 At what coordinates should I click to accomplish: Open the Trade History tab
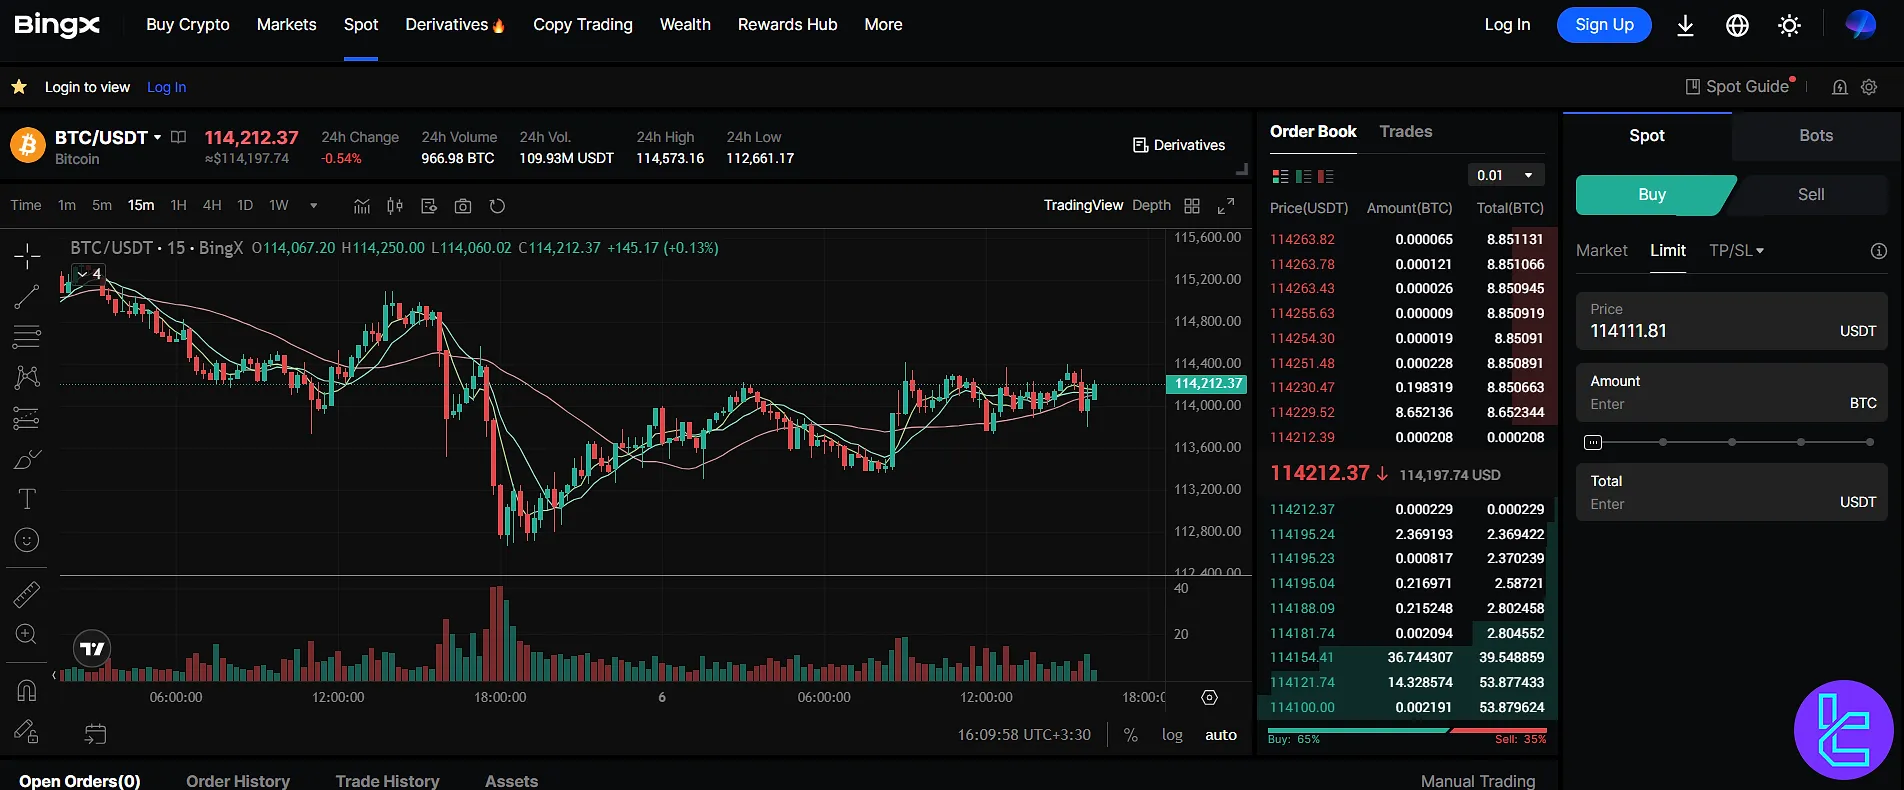point(387,781)
